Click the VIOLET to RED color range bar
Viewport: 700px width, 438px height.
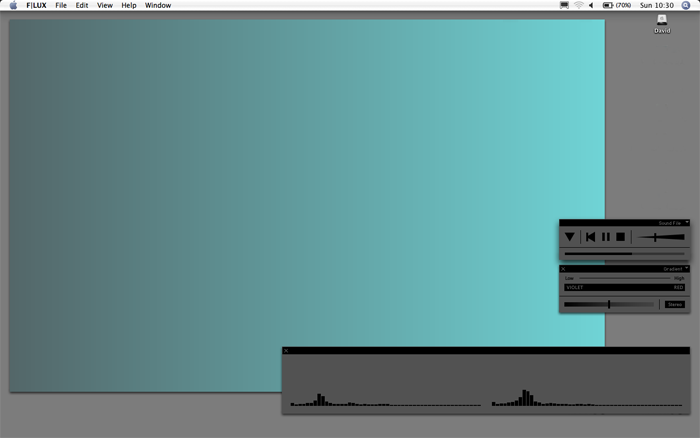(625, 288)
